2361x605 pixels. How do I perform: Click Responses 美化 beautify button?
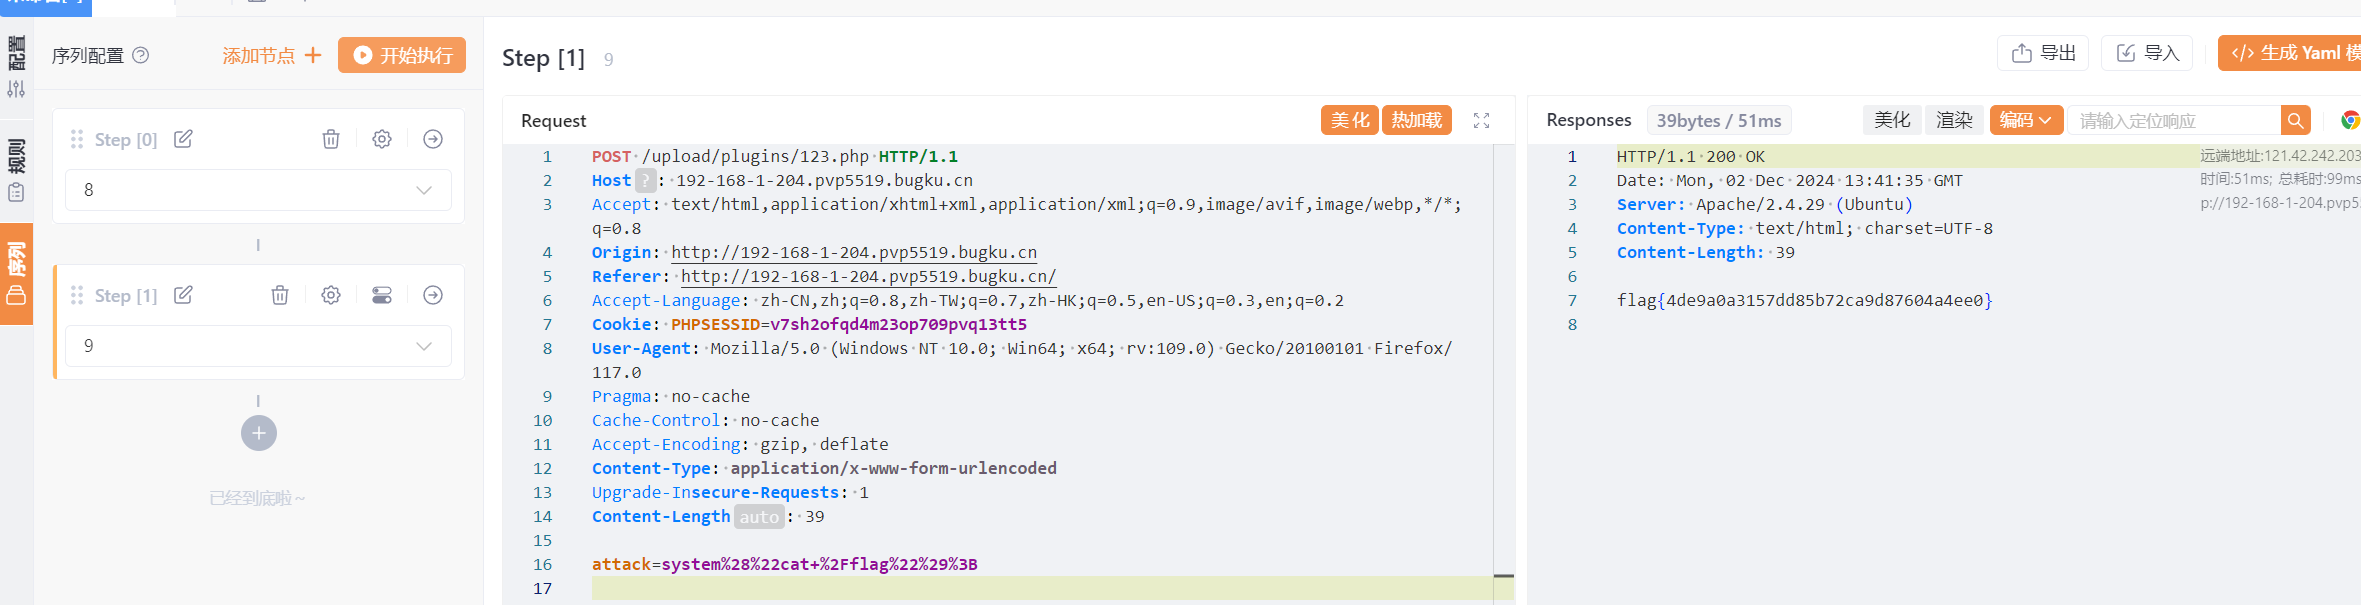1892,120
